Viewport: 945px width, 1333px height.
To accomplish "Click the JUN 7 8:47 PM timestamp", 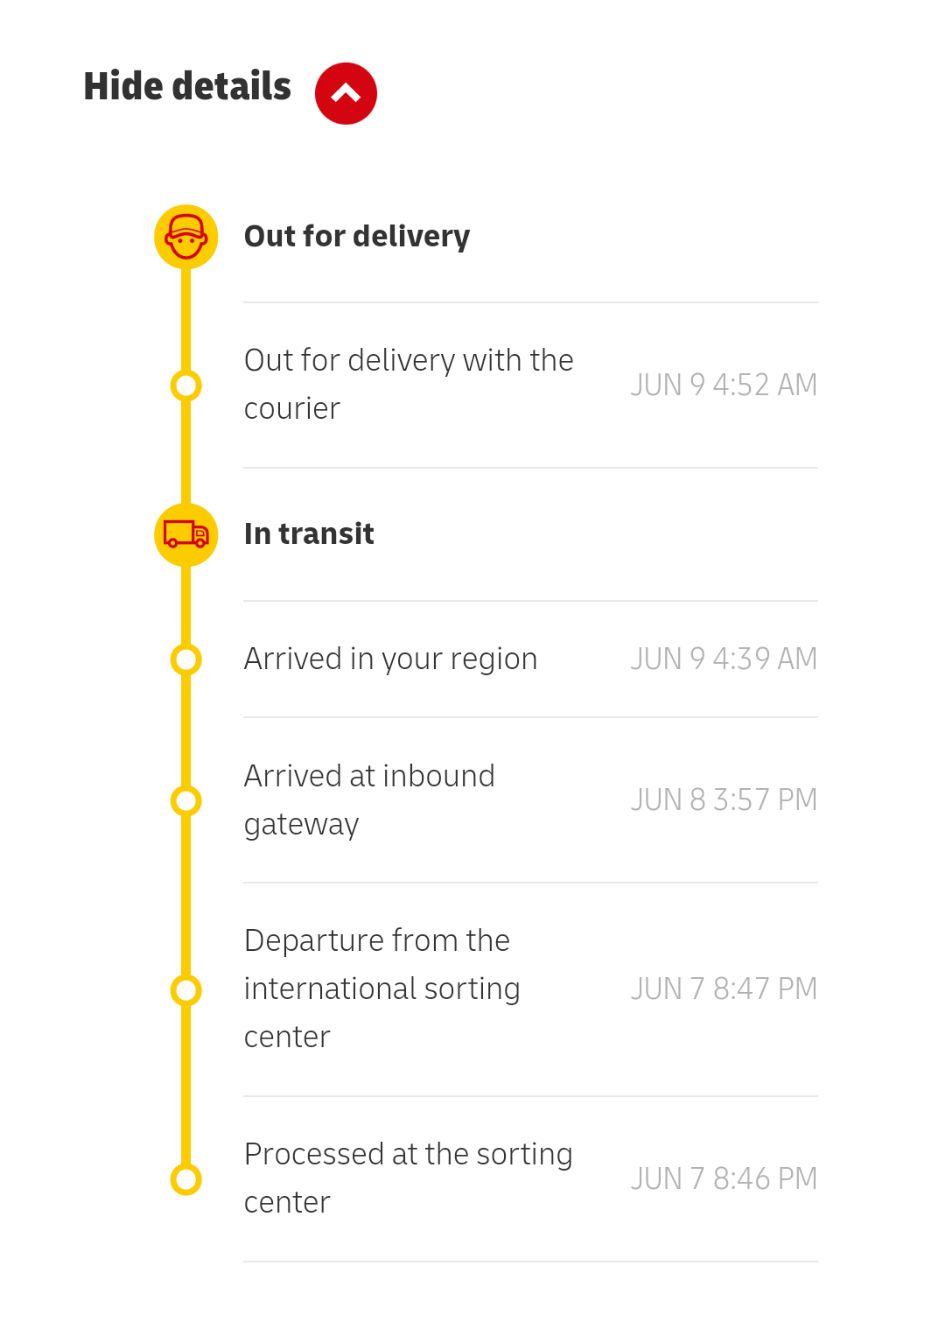I will pos(724,989).
